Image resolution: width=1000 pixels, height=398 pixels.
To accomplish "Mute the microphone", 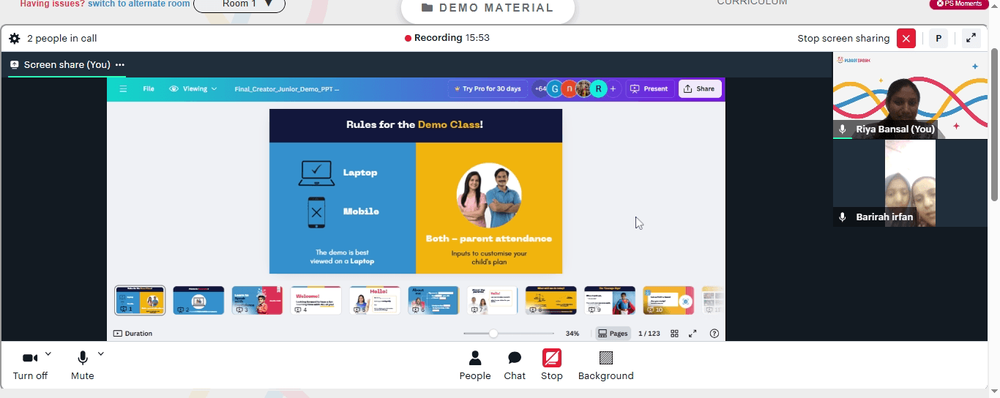I will (x=82, y=365).
